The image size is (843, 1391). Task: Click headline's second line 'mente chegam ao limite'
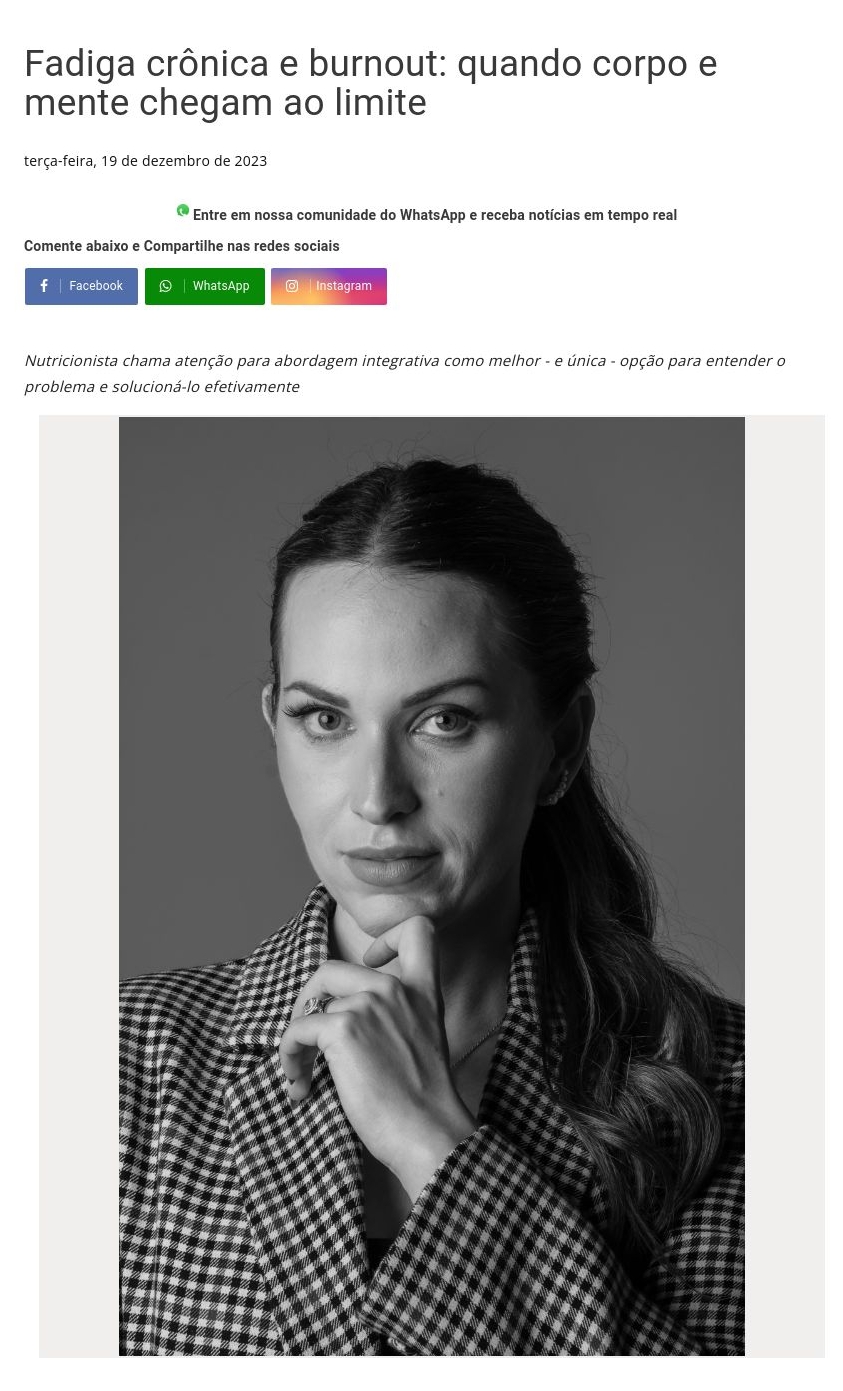pos(225,102)
